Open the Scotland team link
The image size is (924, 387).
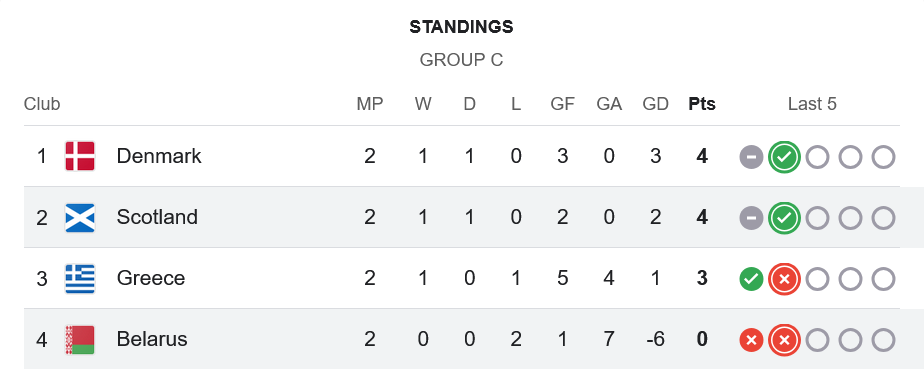[x=157, y=217]
